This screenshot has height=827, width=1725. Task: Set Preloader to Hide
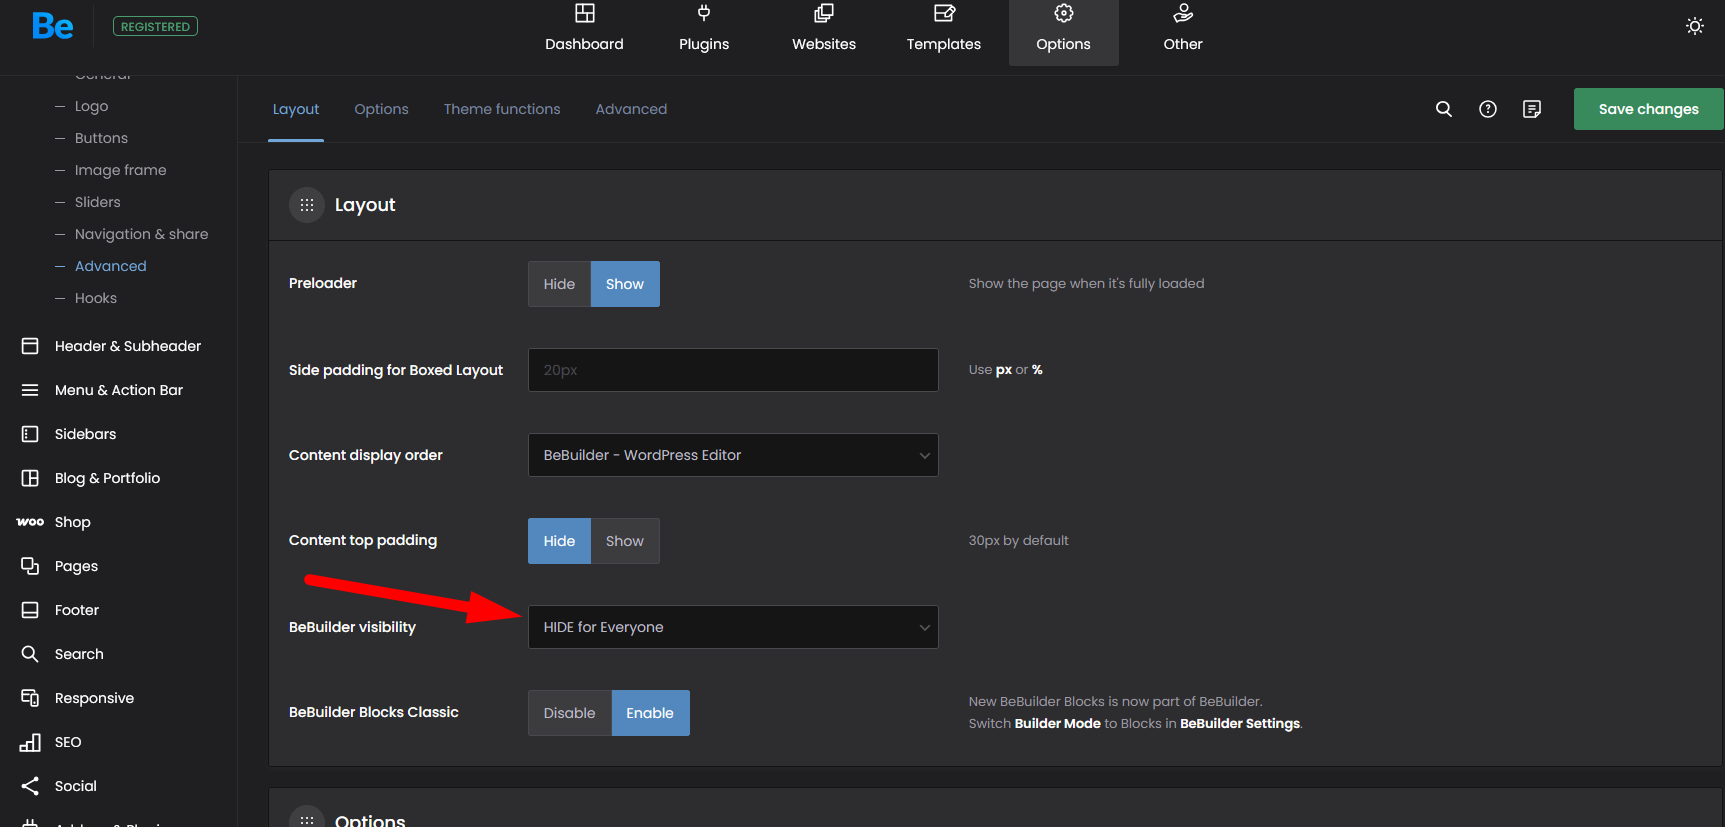(559, 284)
